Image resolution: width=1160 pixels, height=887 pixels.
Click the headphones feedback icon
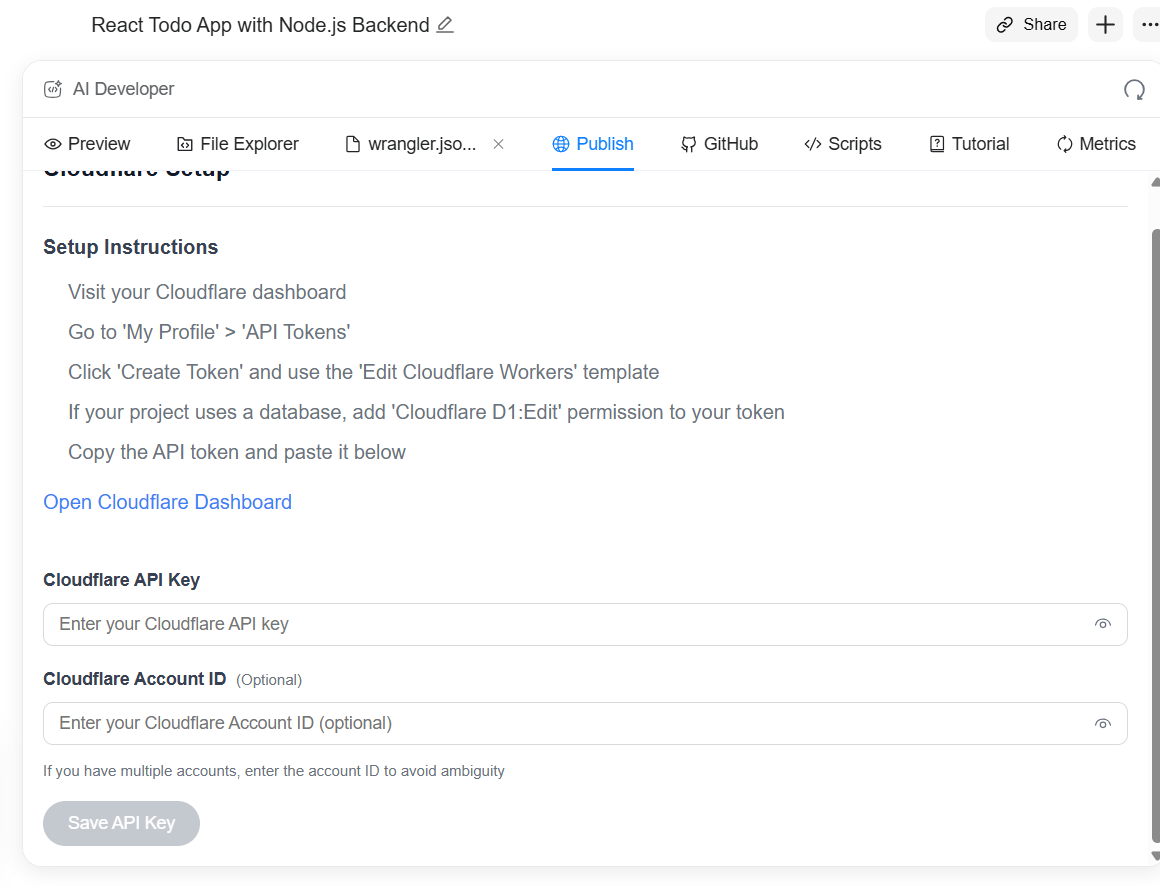[x=1134, y=89]
